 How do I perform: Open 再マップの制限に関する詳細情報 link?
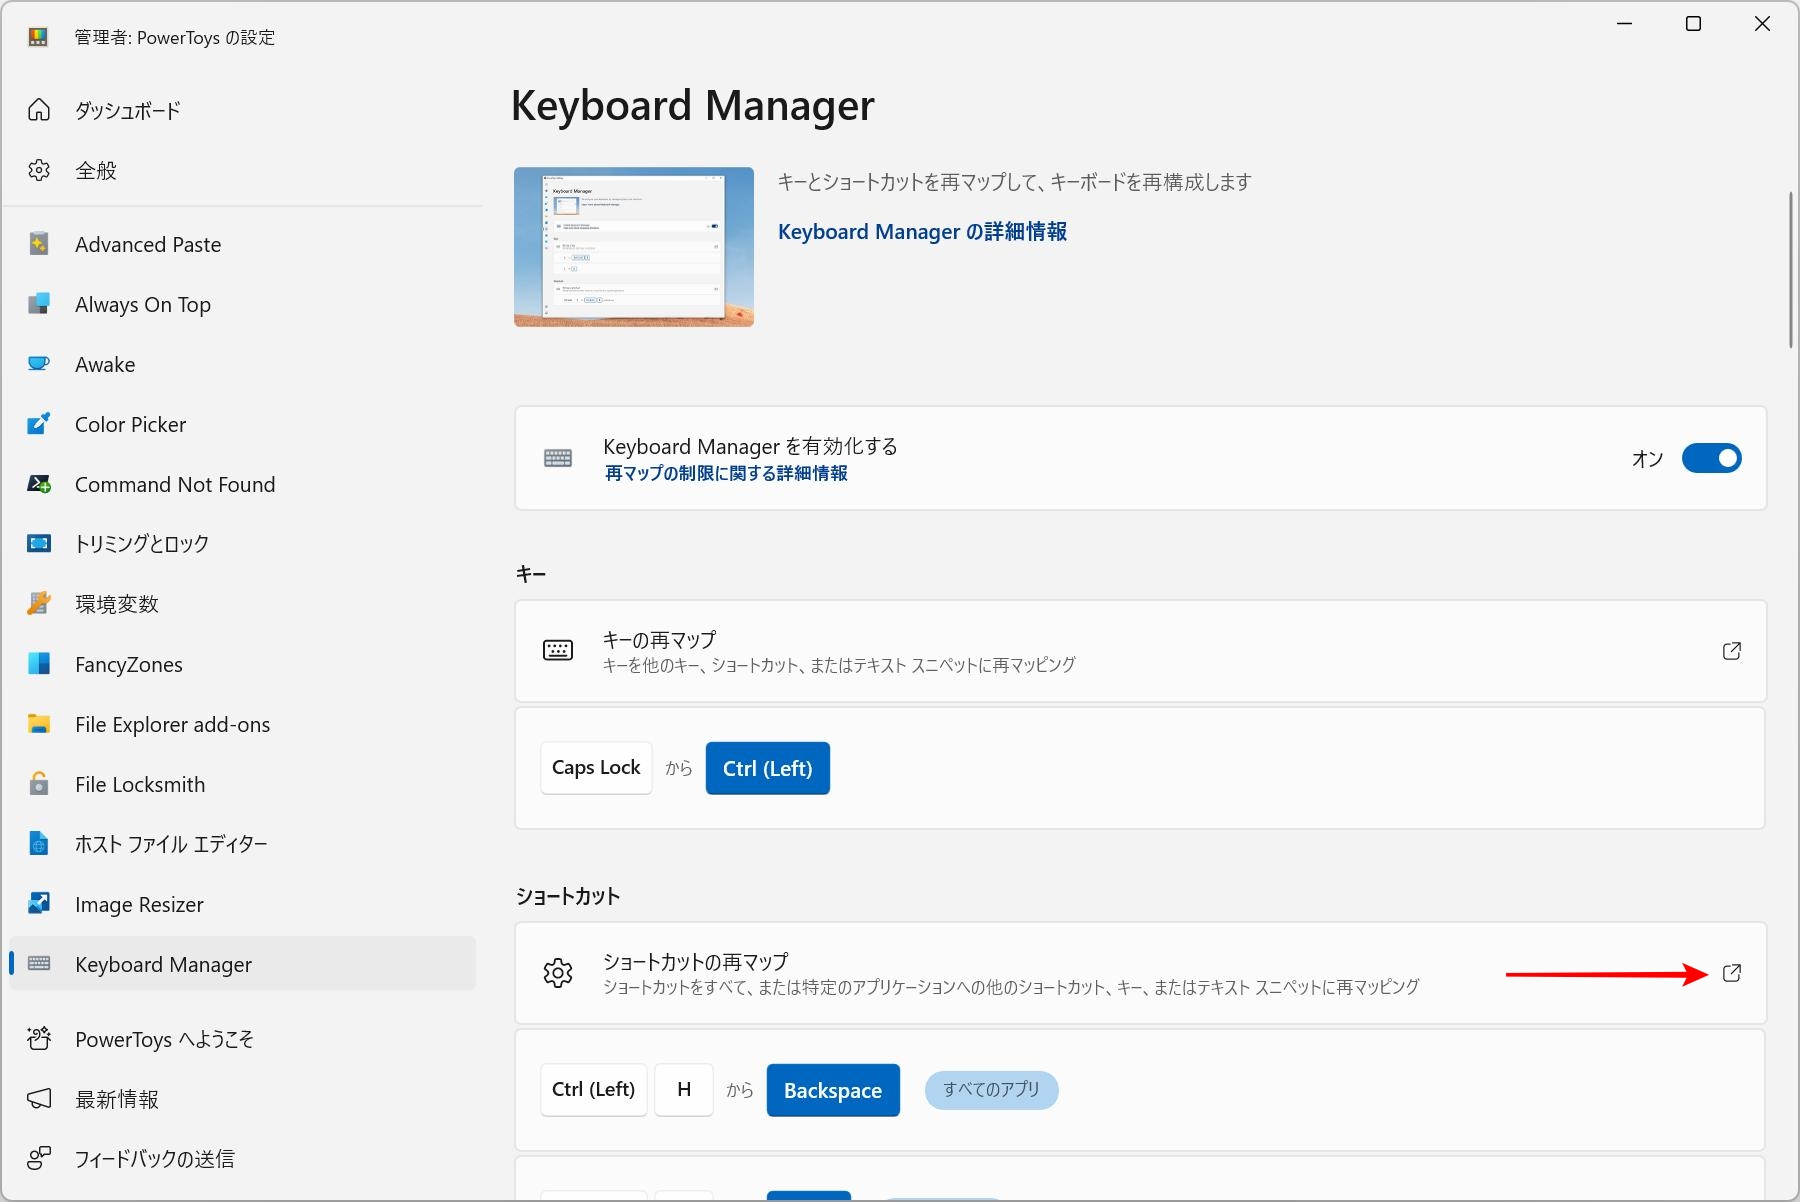pyautogui.click(x=726, y=473)
